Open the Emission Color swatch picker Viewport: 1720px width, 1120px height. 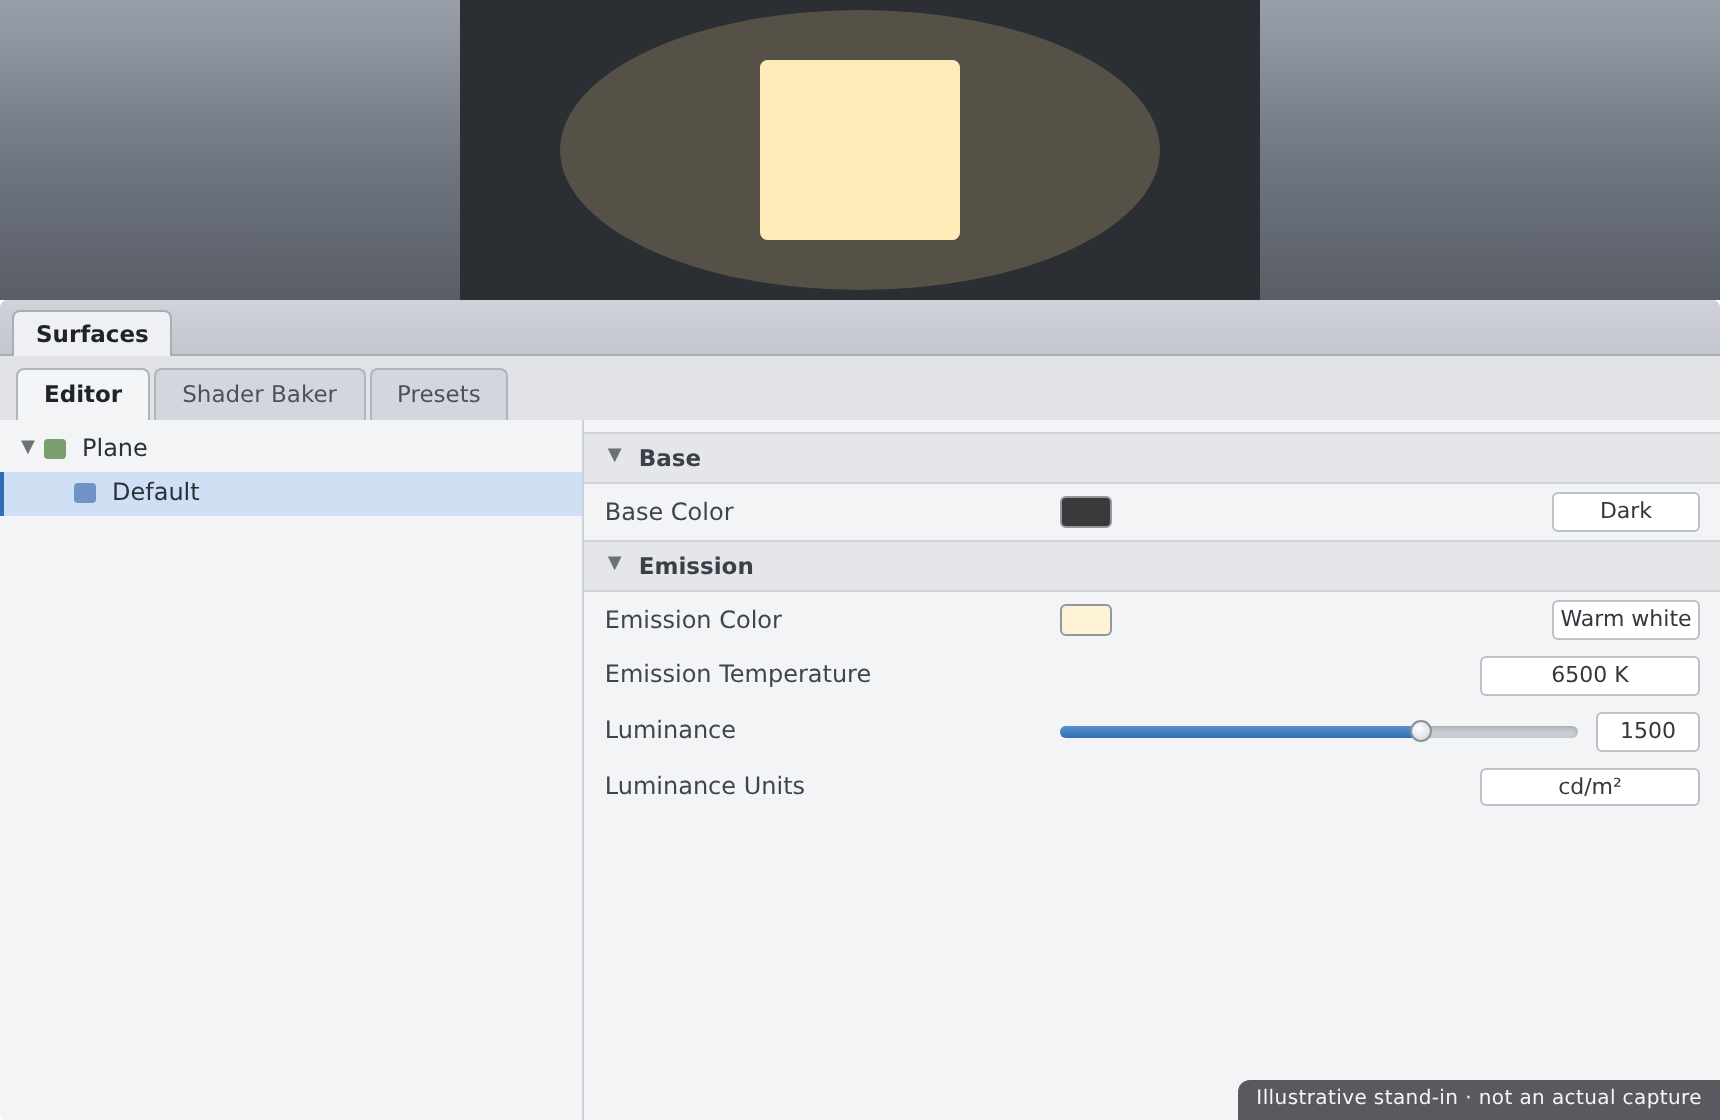[1086, 620]
